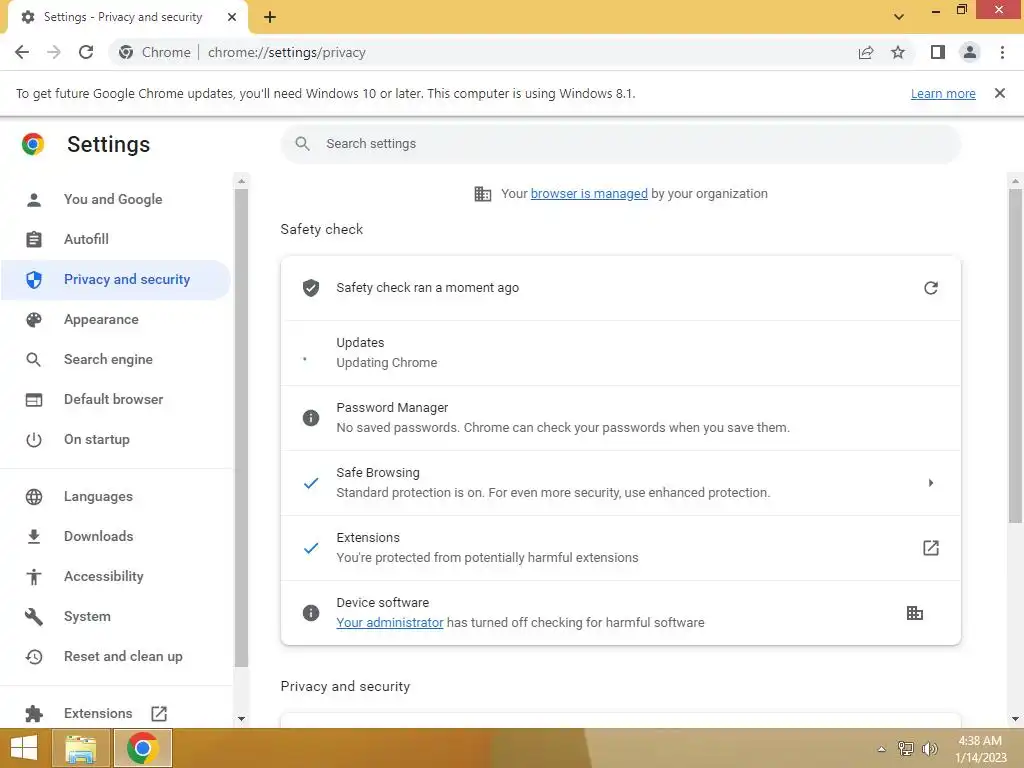Open the browser is managed link
The height and width of the screenshot is (768, 1024).
click(589, 193)
